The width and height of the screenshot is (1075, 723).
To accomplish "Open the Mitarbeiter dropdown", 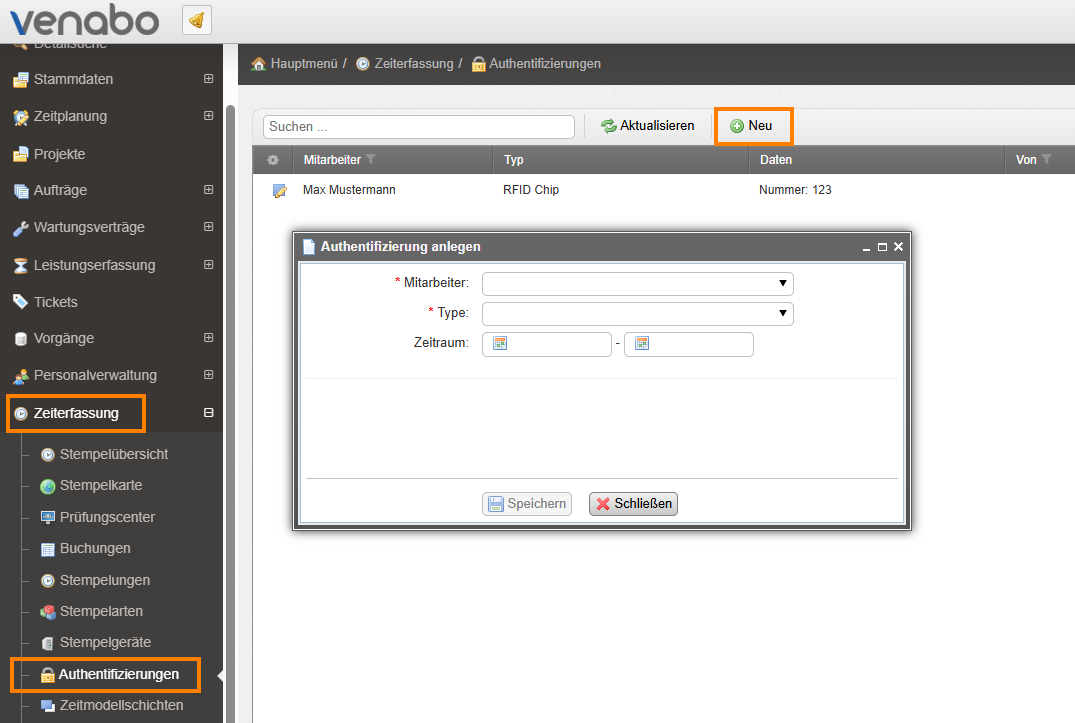I will (637, 284).
